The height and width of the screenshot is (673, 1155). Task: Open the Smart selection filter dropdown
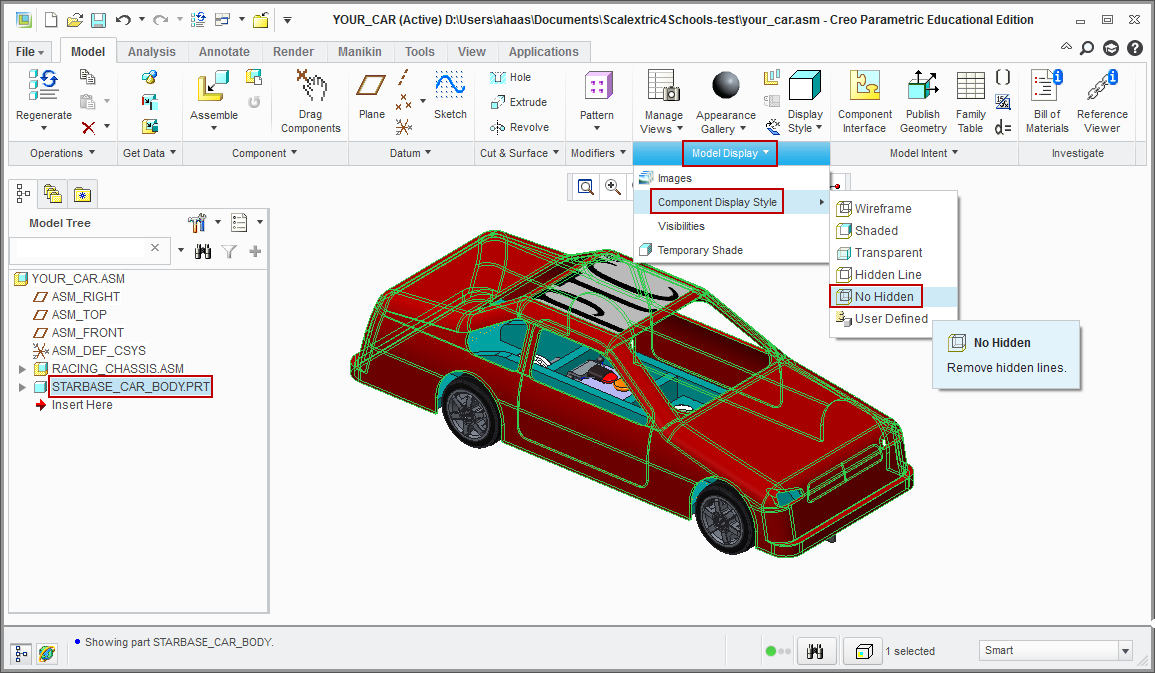[x=1125, y=651]
